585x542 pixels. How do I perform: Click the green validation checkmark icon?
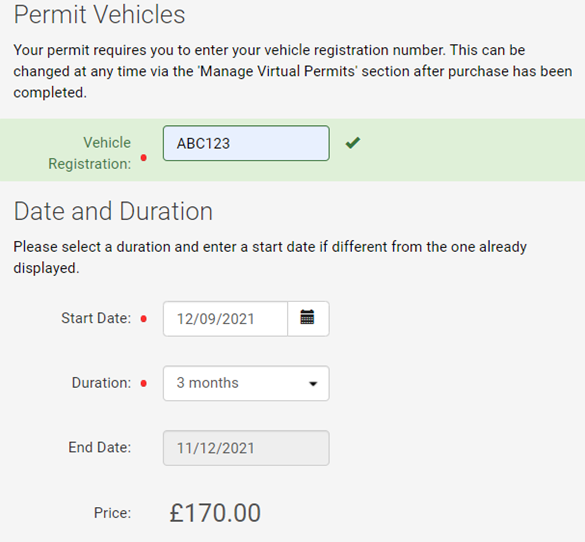pyautogui.click(x=353, y=142)
